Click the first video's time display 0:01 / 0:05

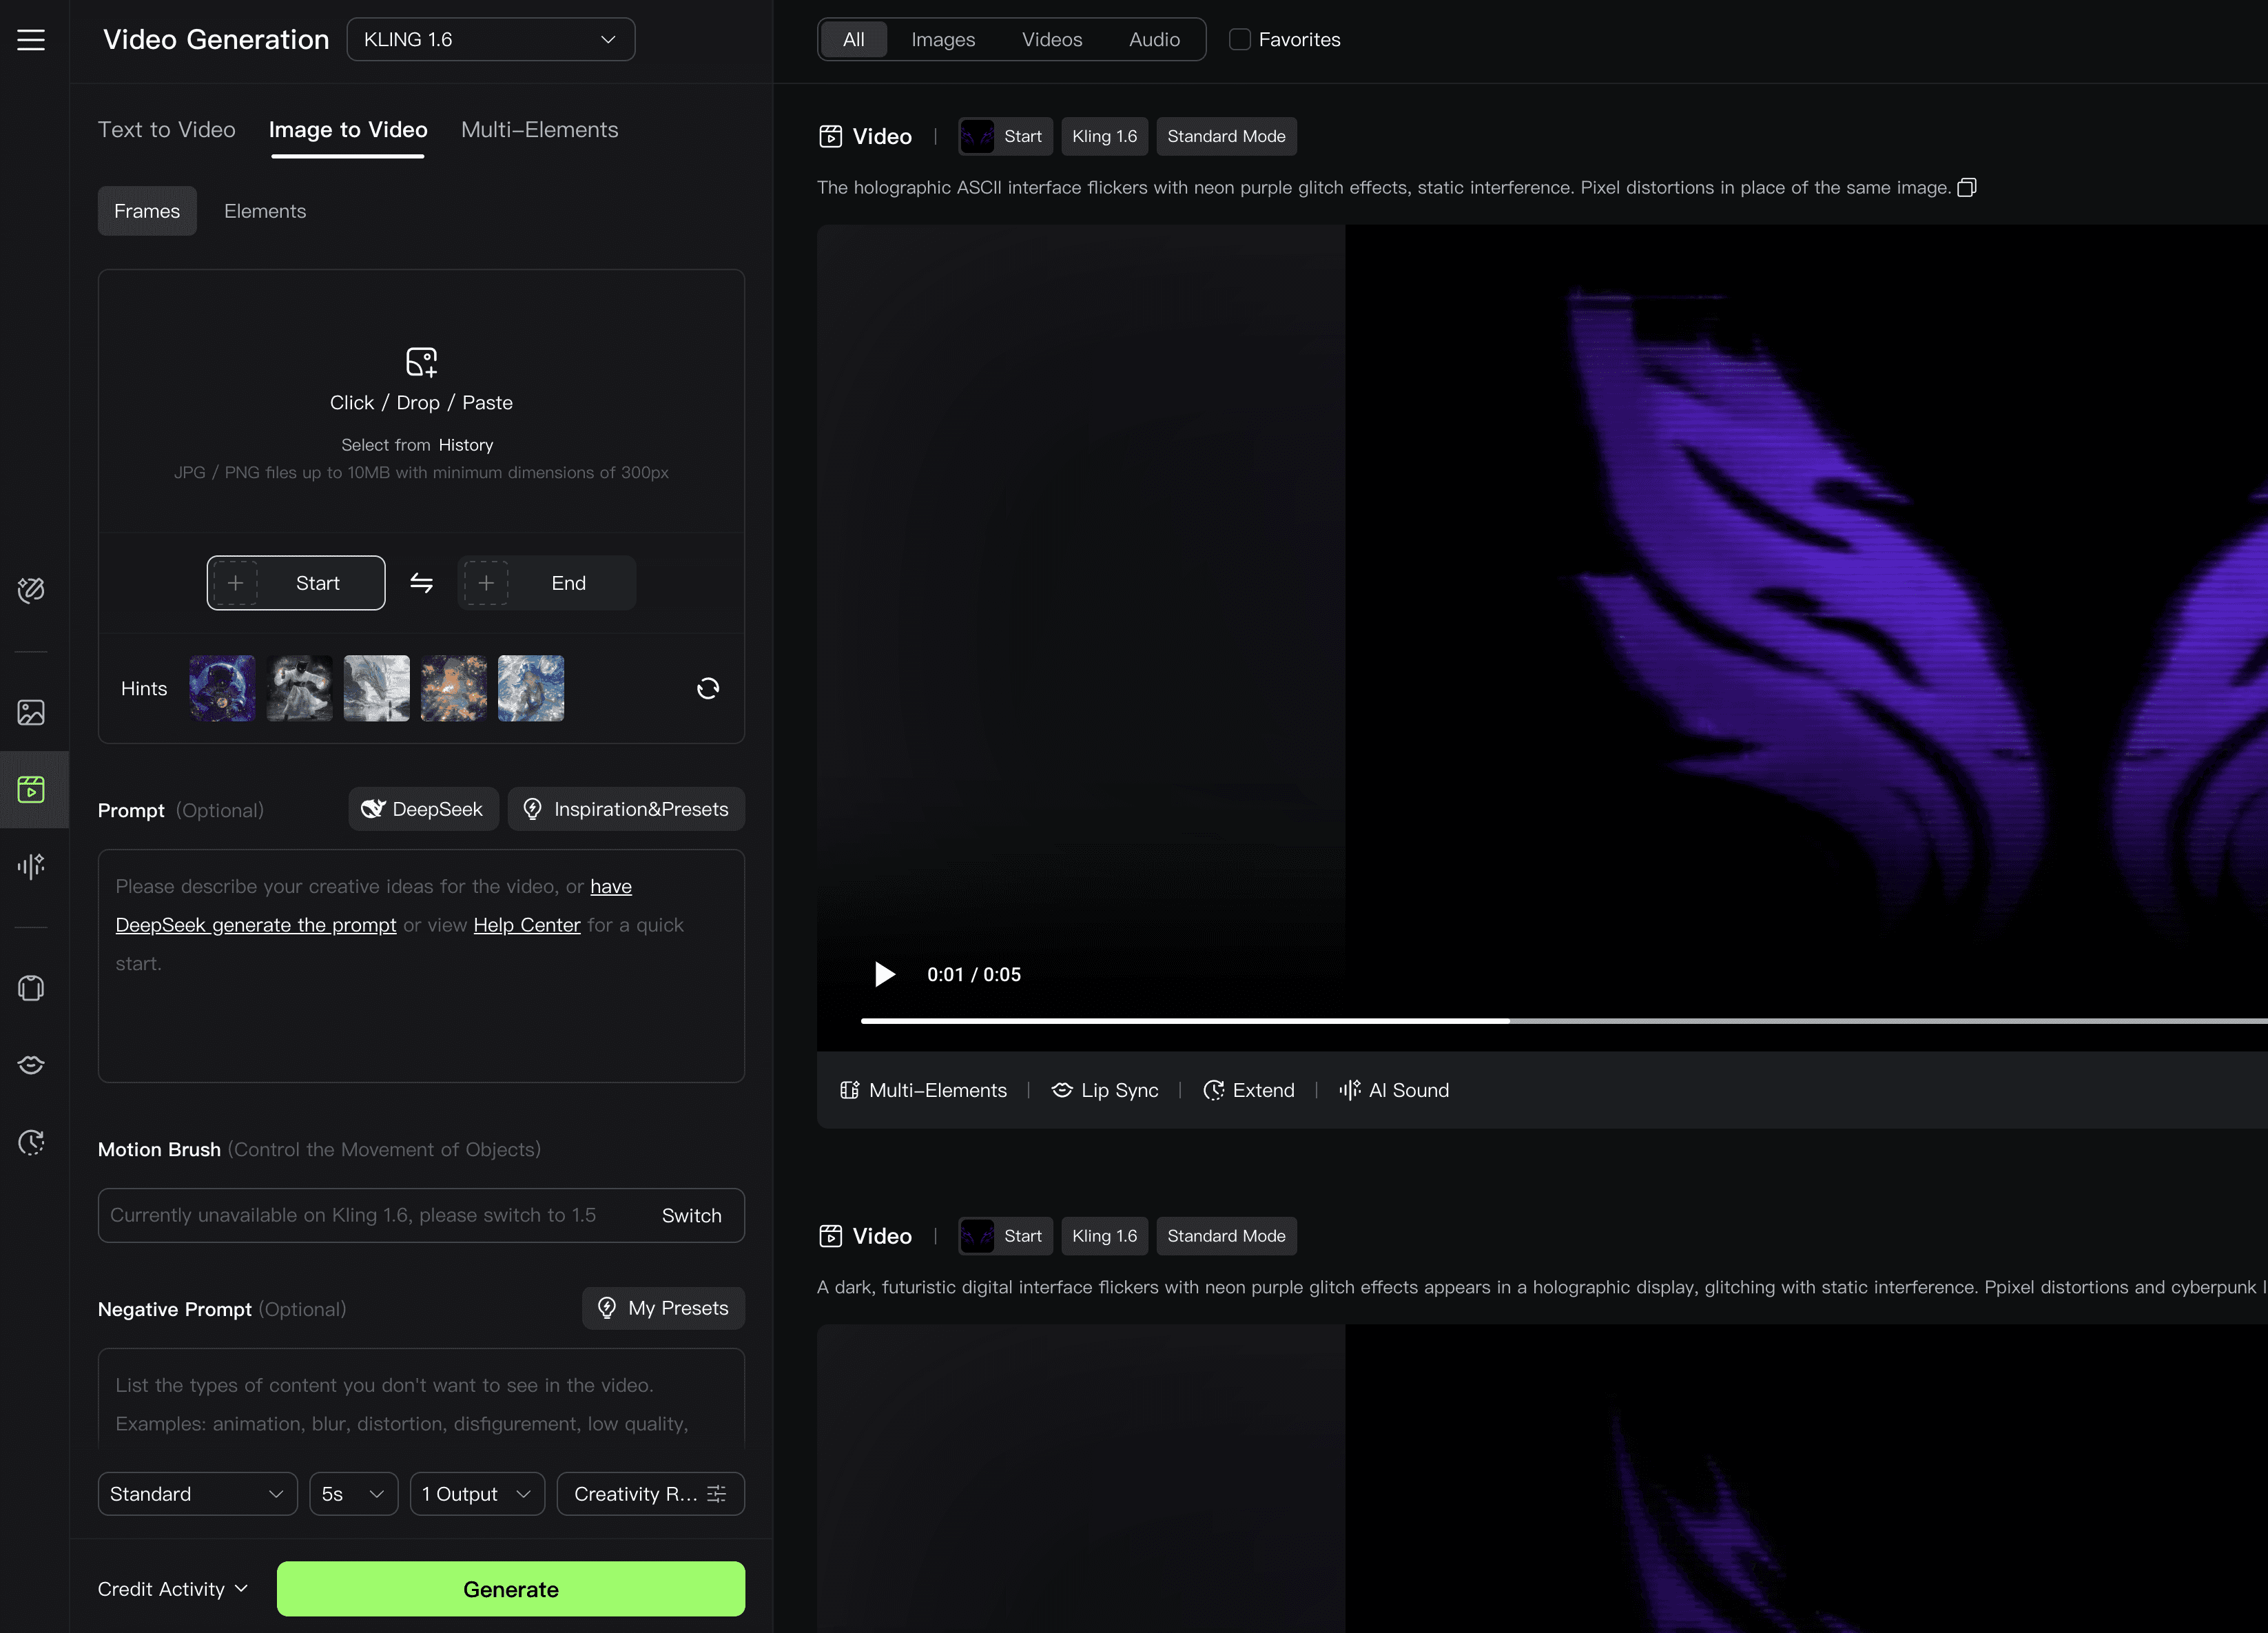click(x=974, y=974)
